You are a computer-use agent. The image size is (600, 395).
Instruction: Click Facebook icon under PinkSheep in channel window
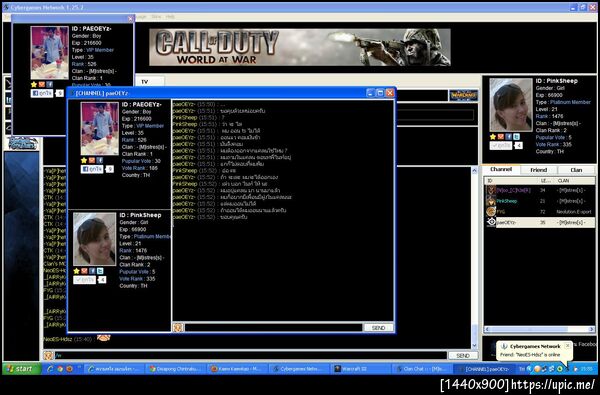(x=92, y=271)
